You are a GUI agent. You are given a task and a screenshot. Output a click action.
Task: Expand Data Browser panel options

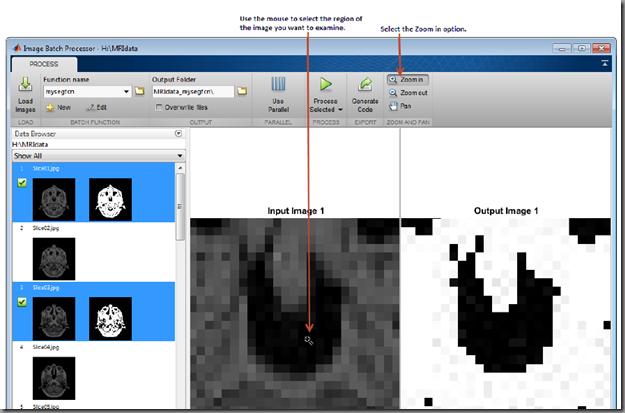pos(179,134)
